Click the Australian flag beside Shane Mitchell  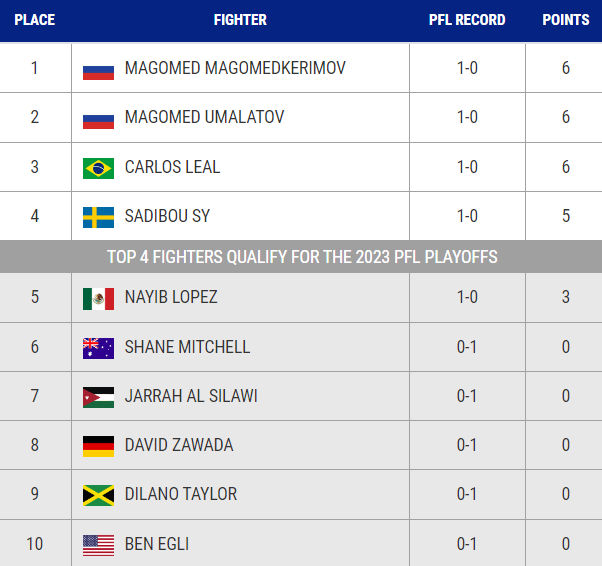pos(98,348)
